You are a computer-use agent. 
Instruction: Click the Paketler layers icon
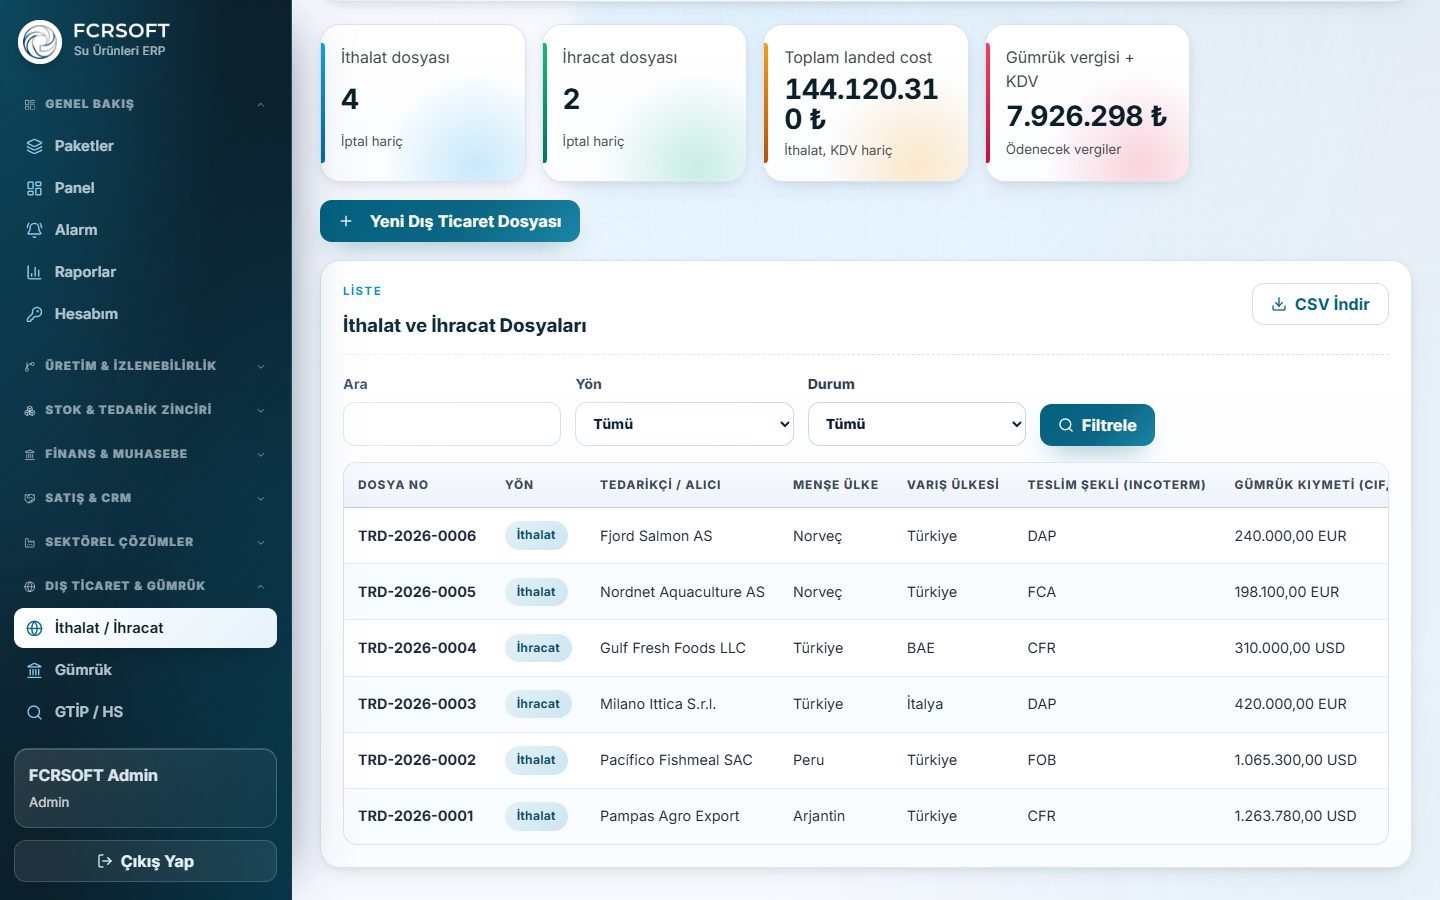pyautogui.click(x=34, y=146)
